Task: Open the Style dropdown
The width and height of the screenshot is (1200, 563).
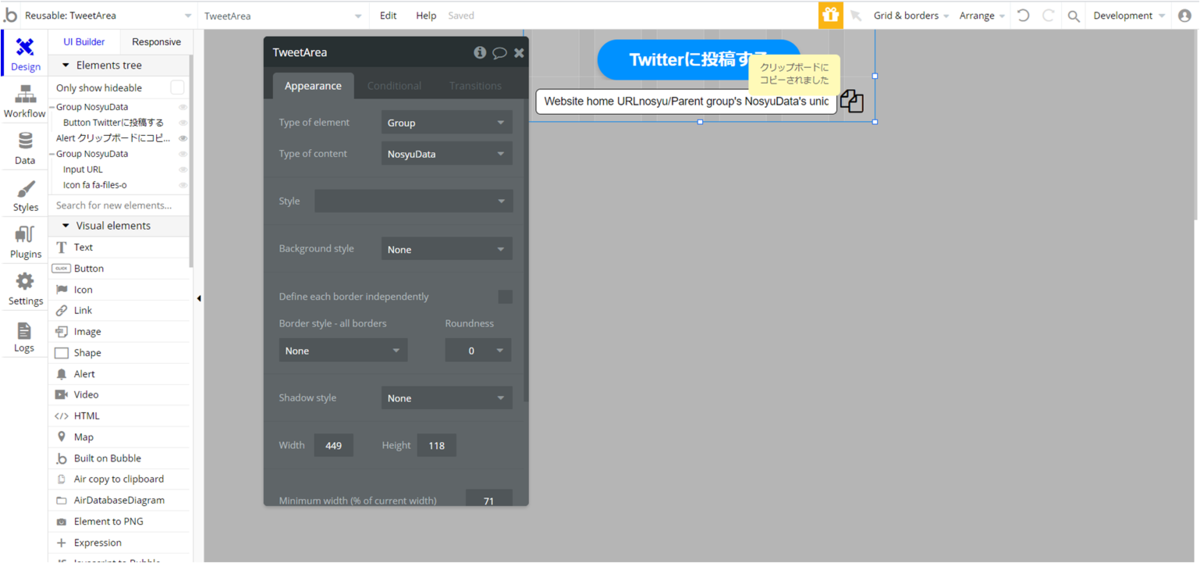Action: point(414,201)
